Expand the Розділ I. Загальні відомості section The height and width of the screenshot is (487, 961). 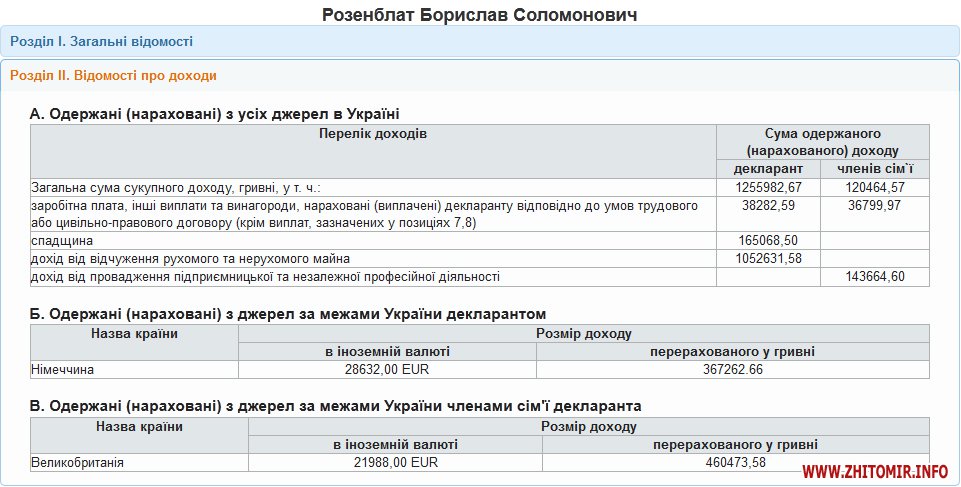tap(102, 41)
